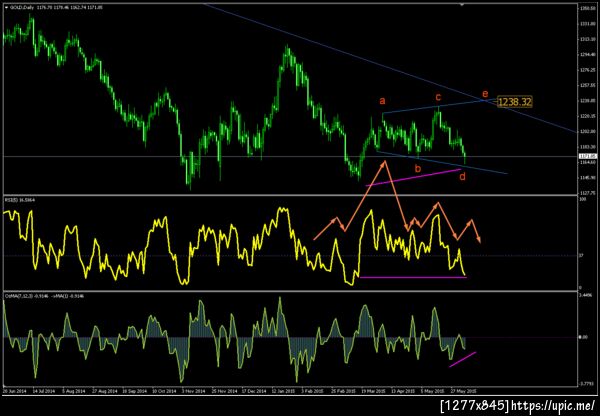Viewport: 600px width, 416px height.
Task: Click the 25 Feb 2015 date on time axis
Action: pos(344,391)
